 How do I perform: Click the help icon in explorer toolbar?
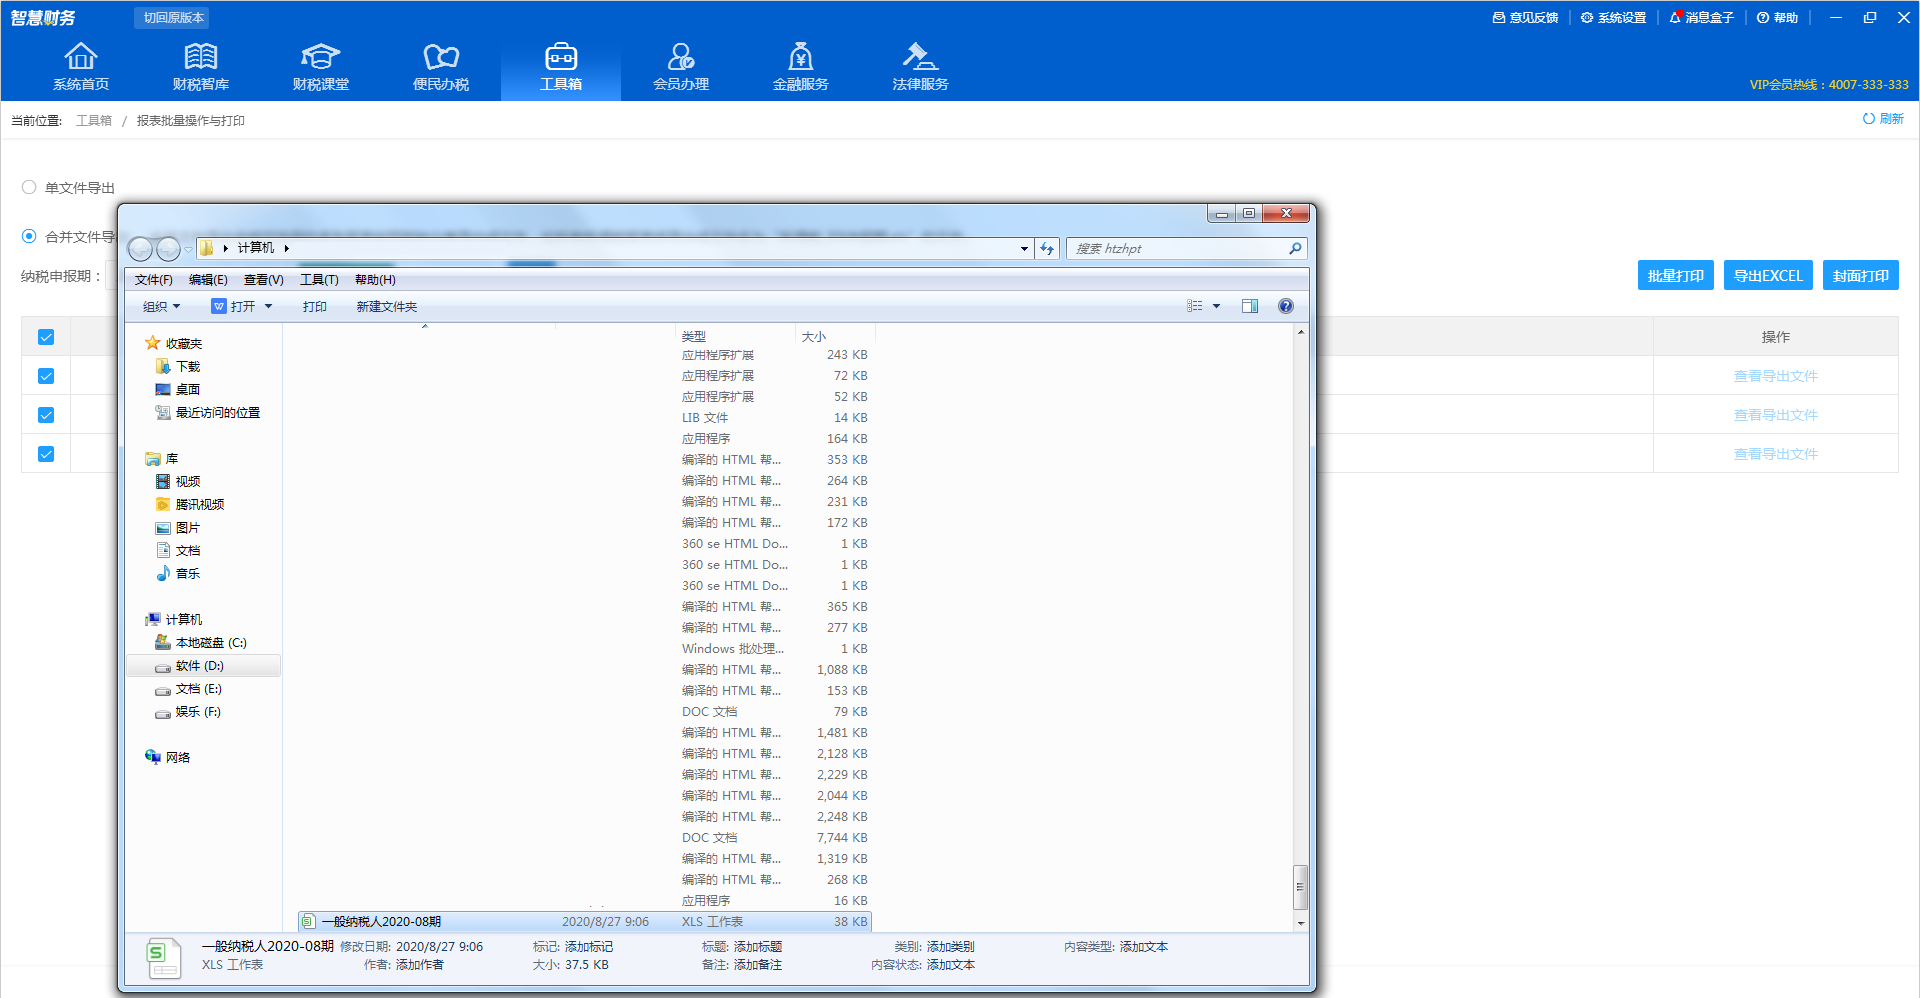[1286, 306]
